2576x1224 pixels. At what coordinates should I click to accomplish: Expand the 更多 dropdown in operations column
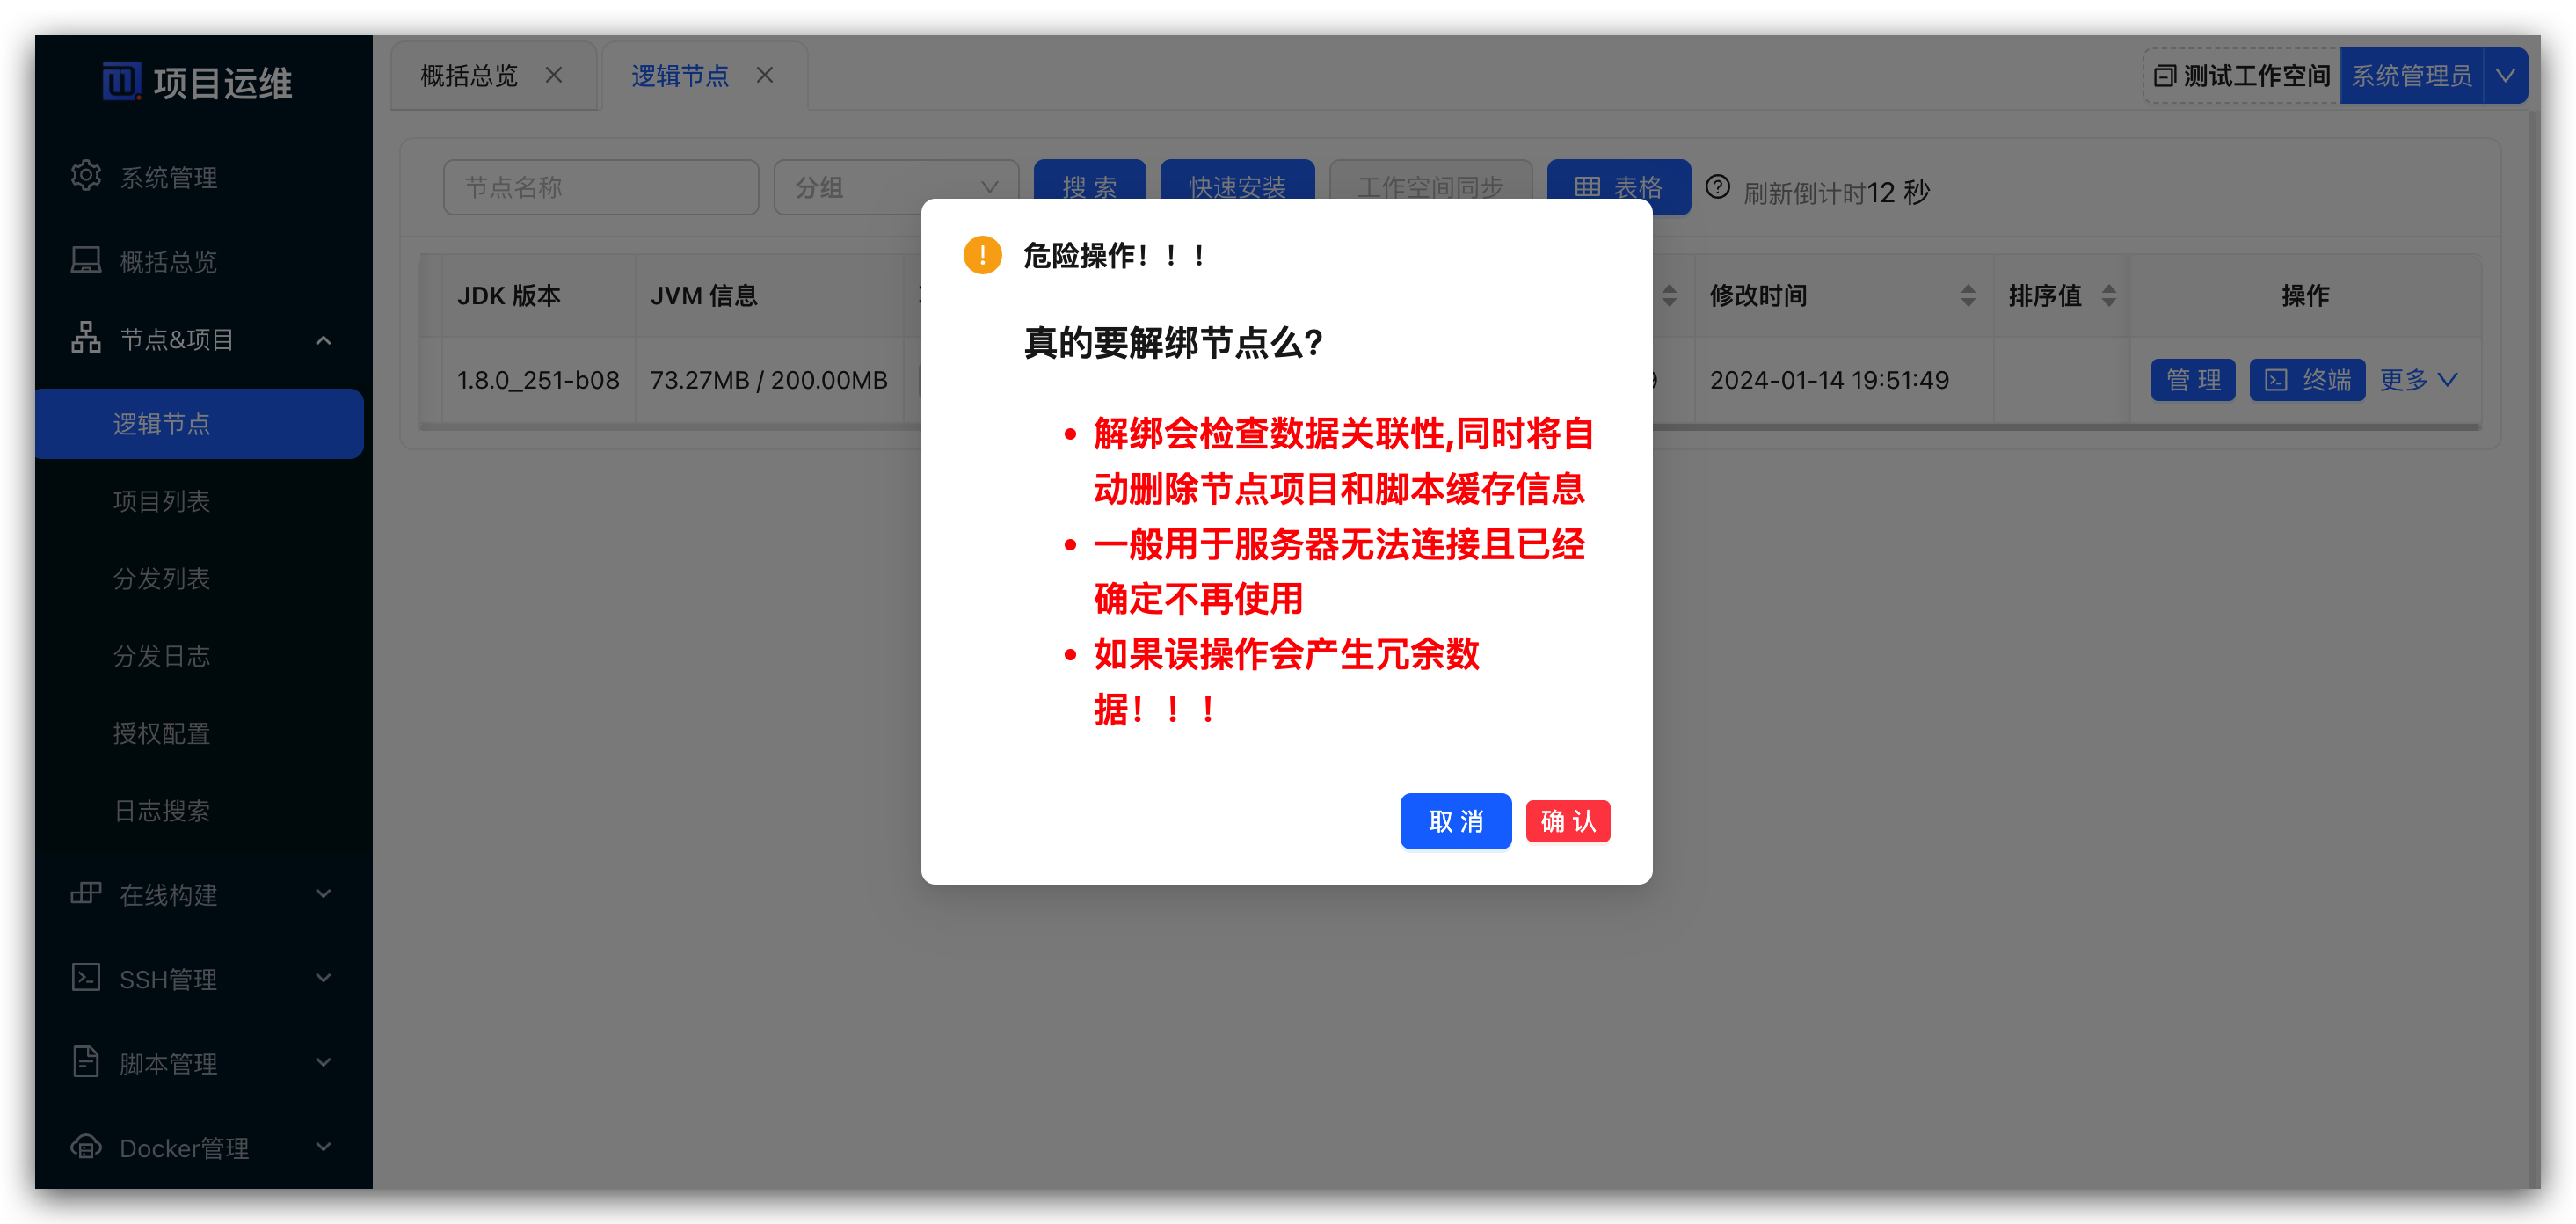(x=2417, y=380)
